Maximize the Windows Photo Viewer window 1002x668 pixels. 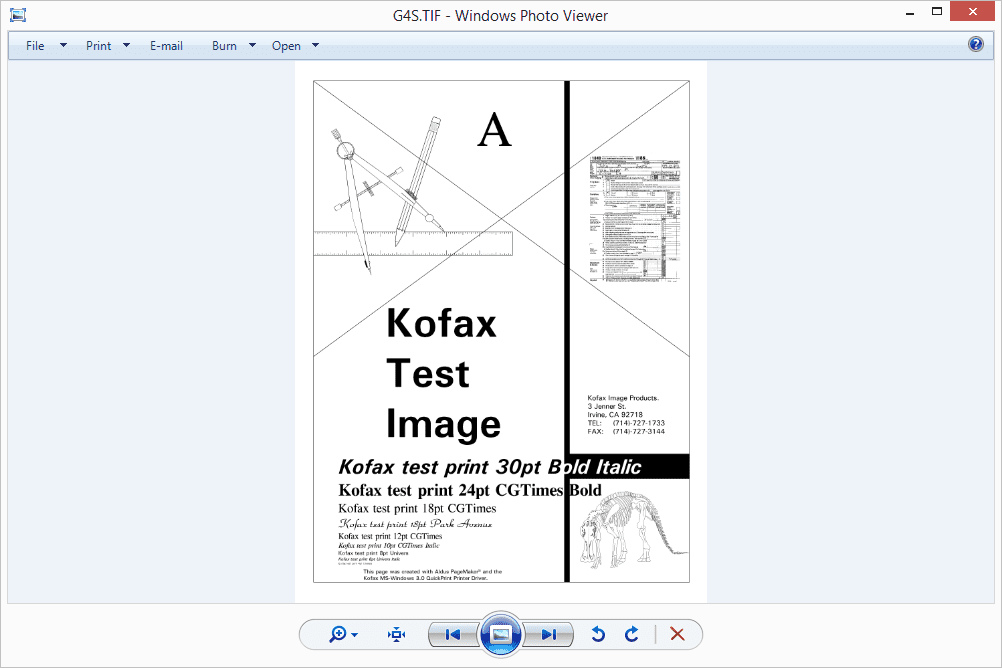click(937, 12)
